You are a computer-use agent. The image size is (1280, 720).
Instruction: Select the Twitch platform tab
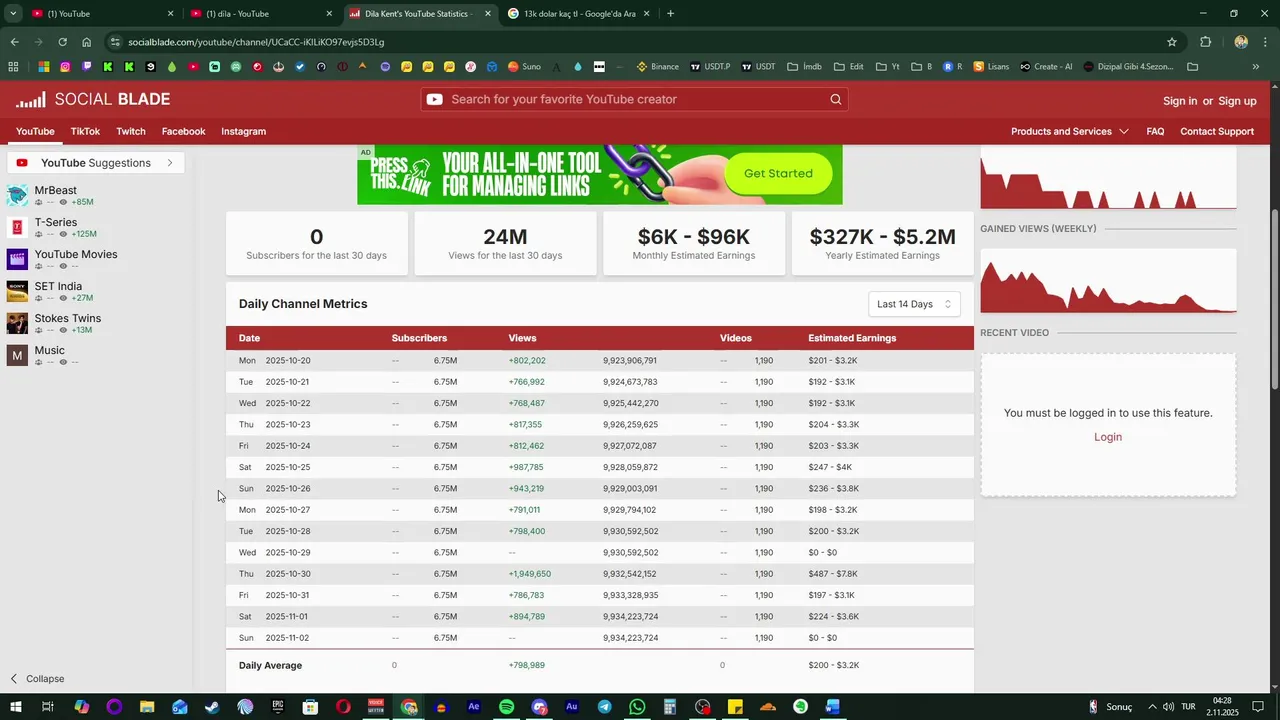pyautogui.click(x=131, y=131)
